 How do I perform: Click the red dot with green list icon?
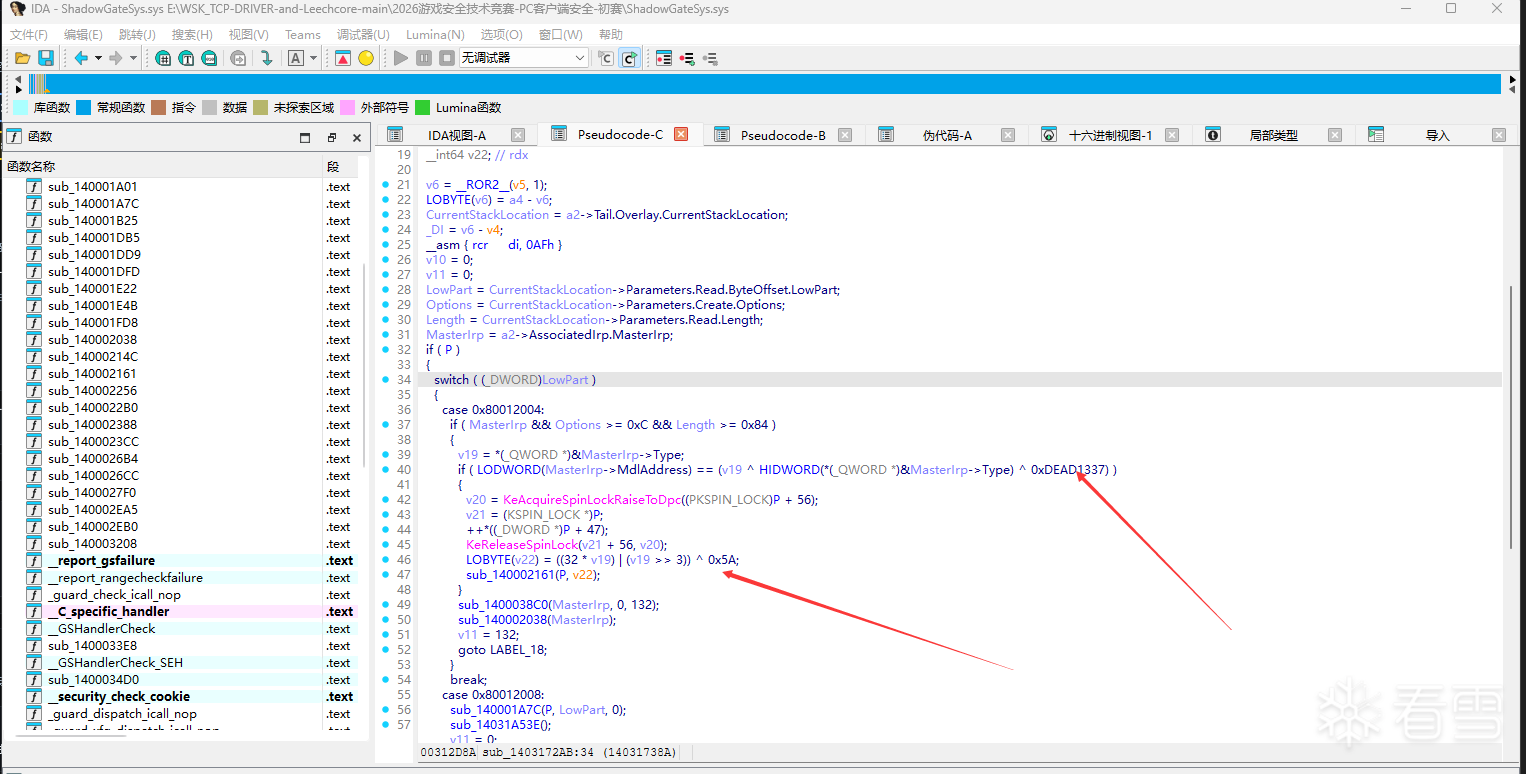[x=687, y=58]
